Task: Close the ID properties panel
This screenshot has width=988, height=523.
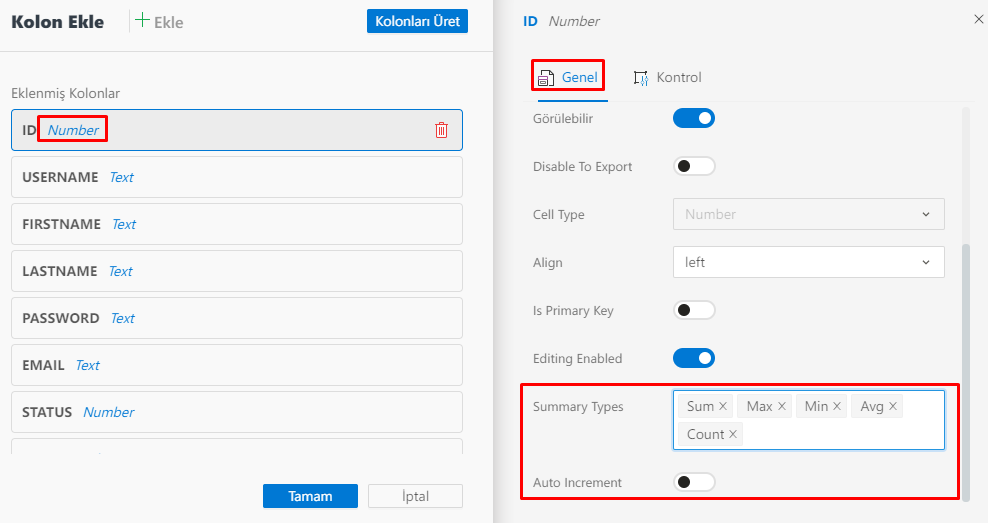Action: click(x=978, y=19)
